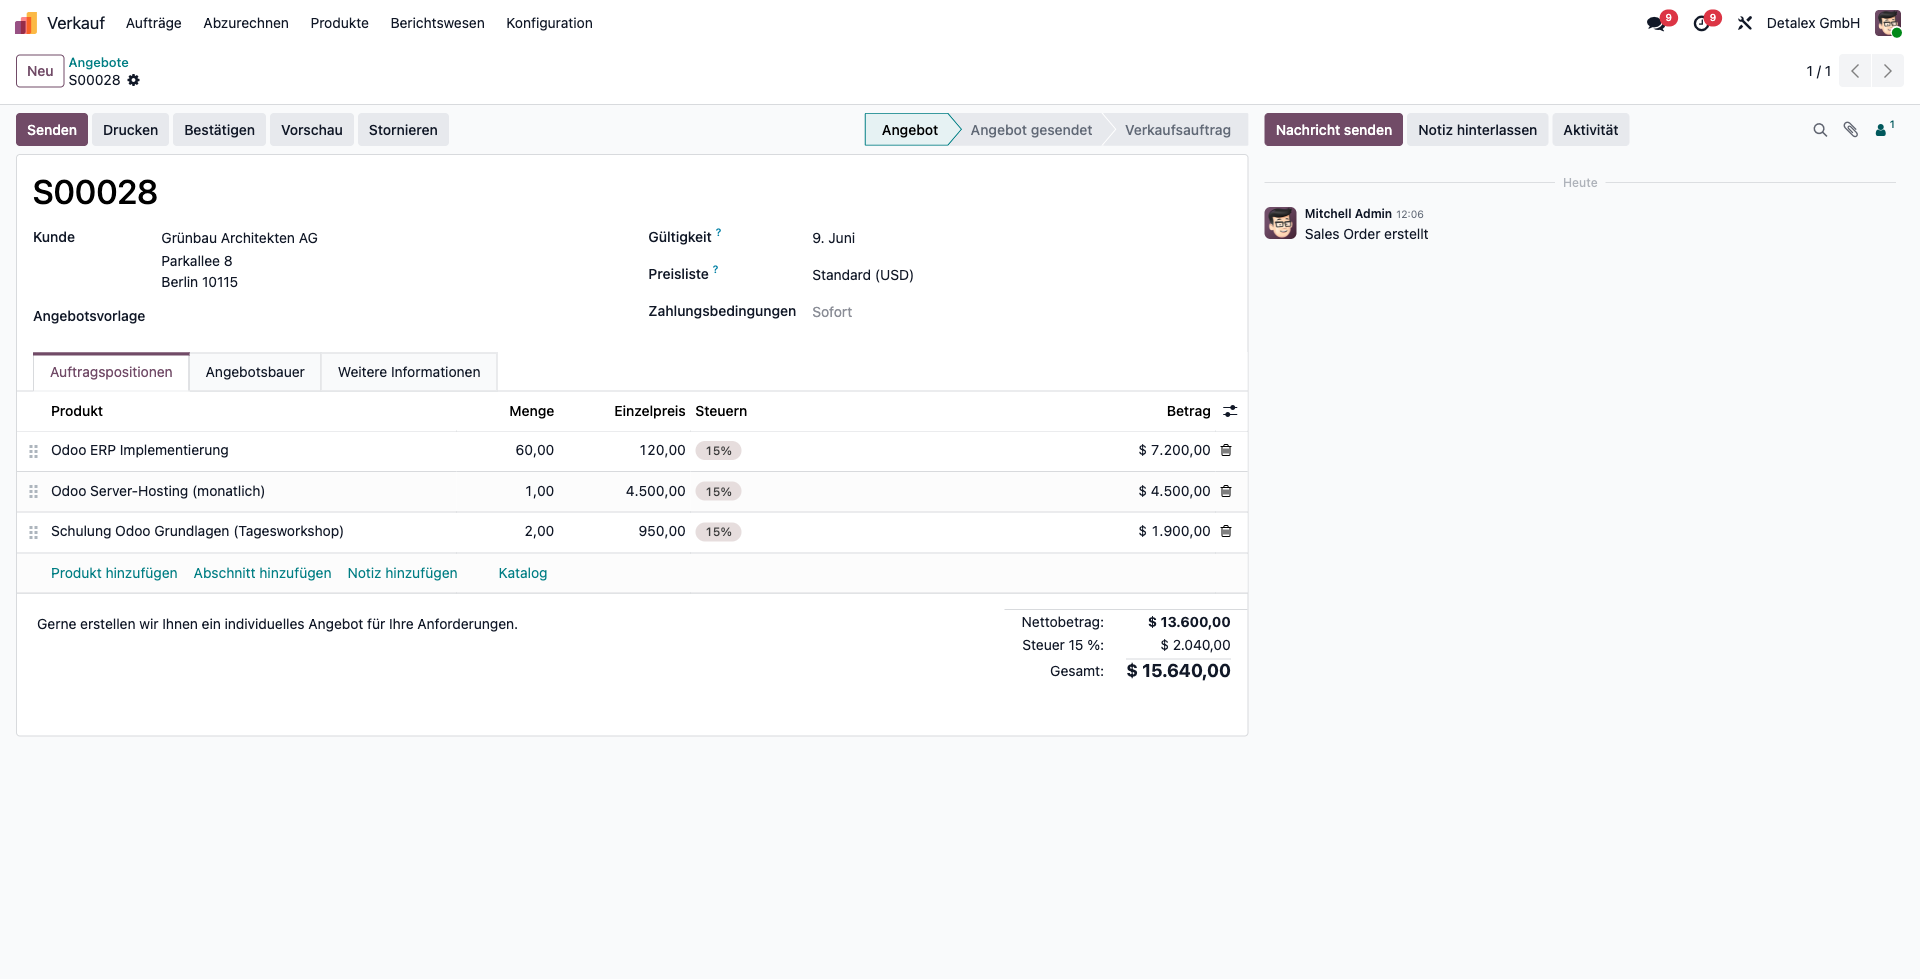1920x979 pixels.
Task: Cancel the quotation with Stornieren
Action: (403, 130)
